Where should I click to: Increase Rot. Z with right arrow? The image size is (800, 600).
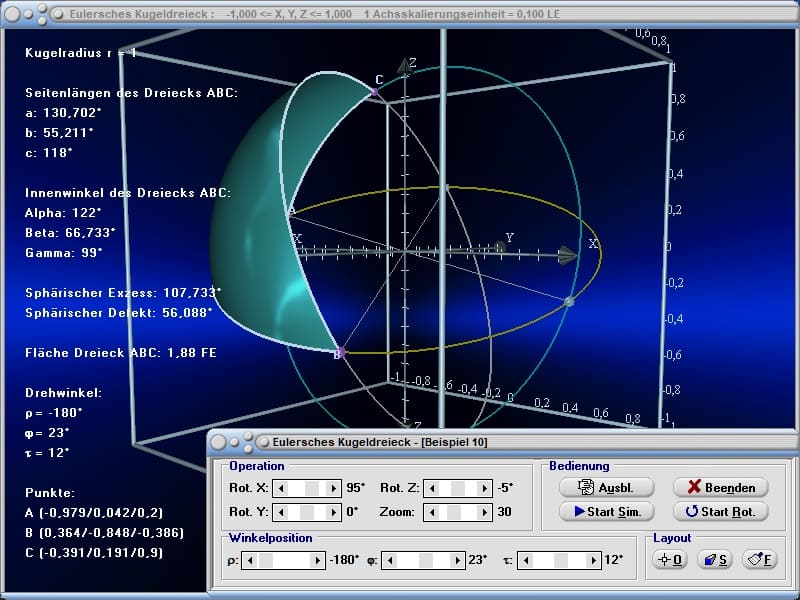click(485, 488)
